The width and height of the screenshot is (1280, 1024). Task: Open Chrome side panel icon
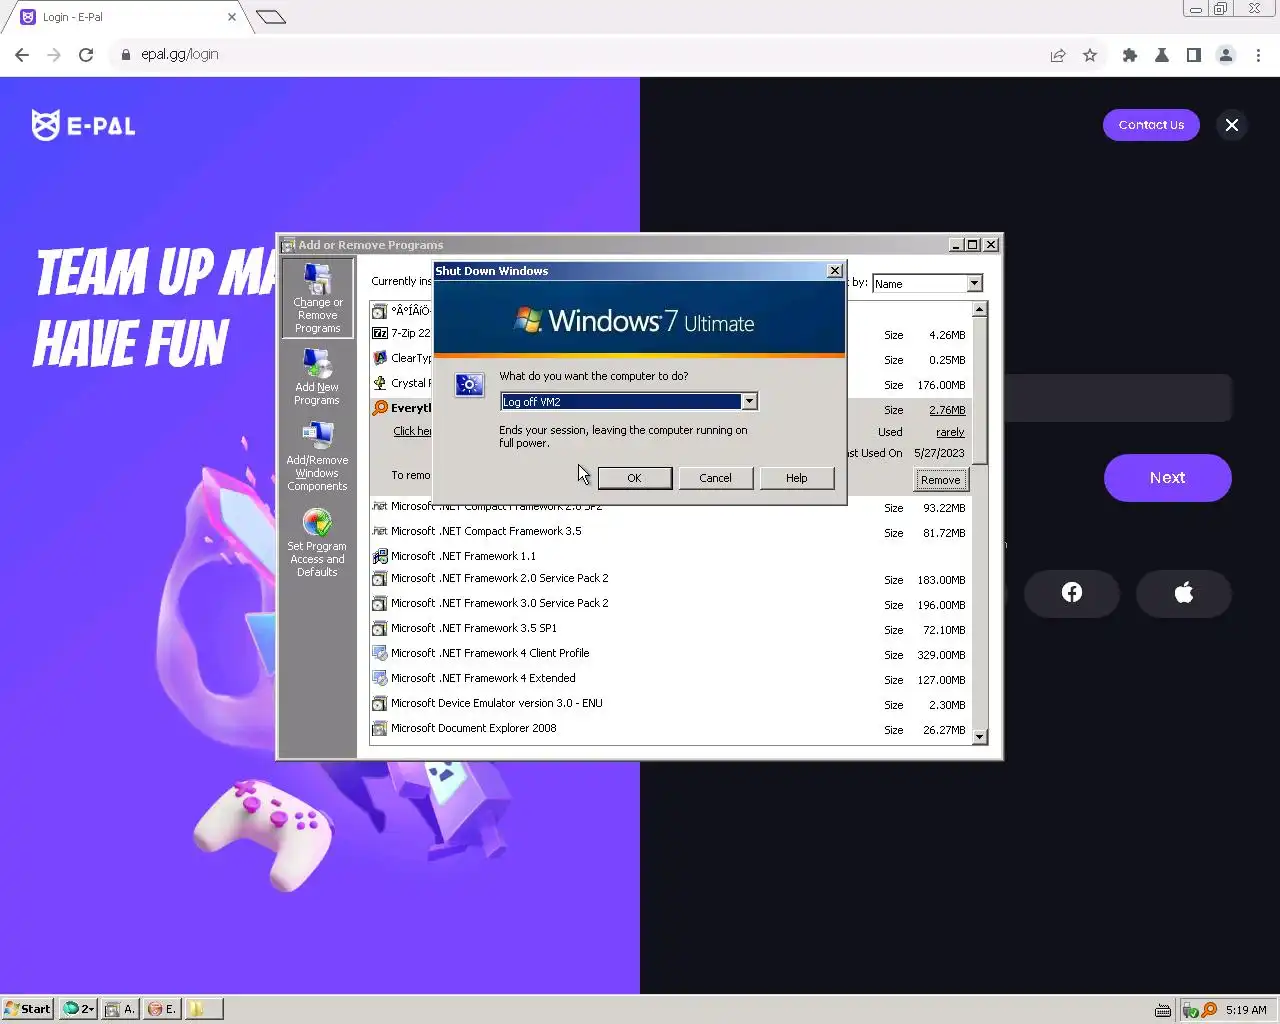[x=1194, y=55]
